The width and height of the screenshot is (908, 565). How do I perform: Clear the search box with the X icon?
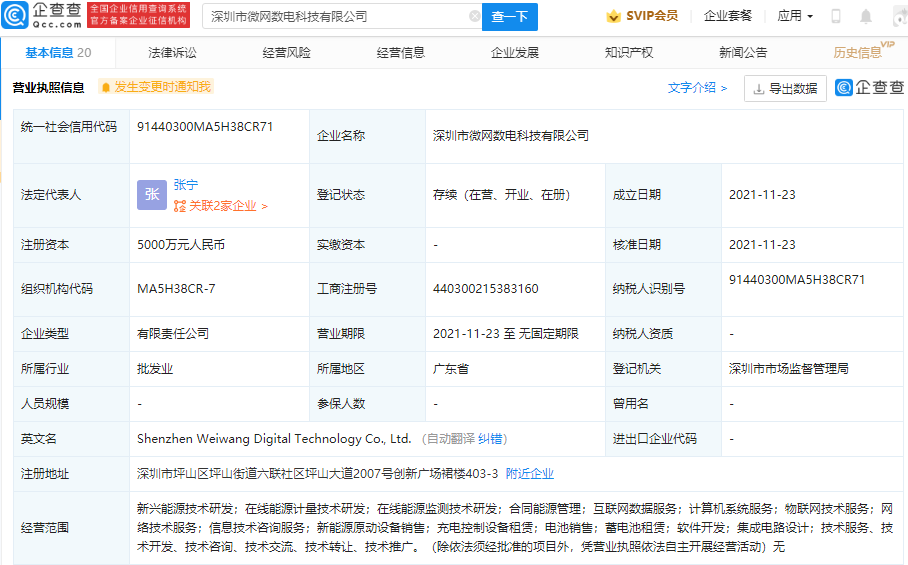(x=474, y=17)
